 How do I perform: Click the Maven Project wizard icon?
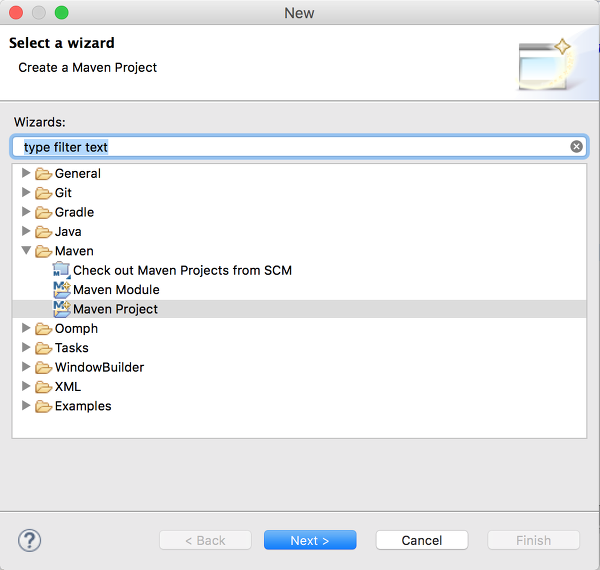[62, 309]
